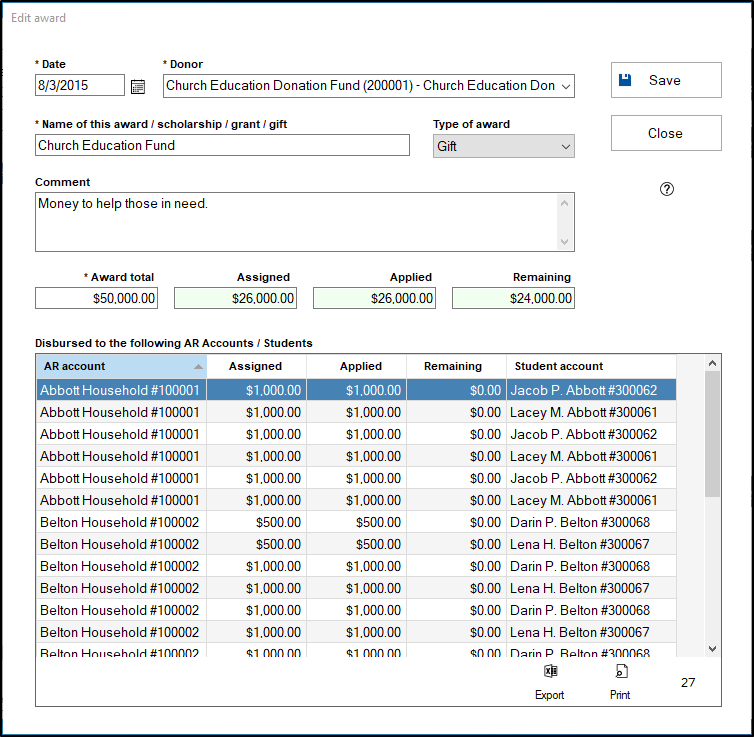Click the help question mark icon
Image resolution: width=754 pixels, height=737 pixels.
coord(667,189)
